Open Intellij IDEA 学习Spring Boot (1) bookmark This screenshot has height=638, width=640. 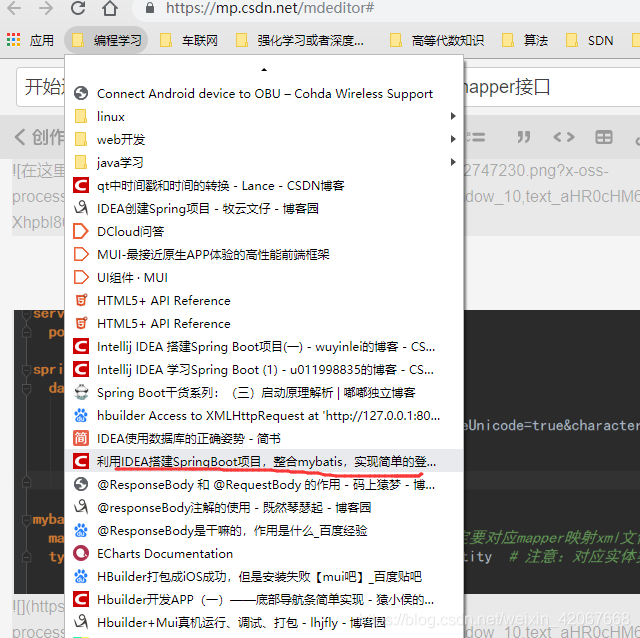pos(264,369)
